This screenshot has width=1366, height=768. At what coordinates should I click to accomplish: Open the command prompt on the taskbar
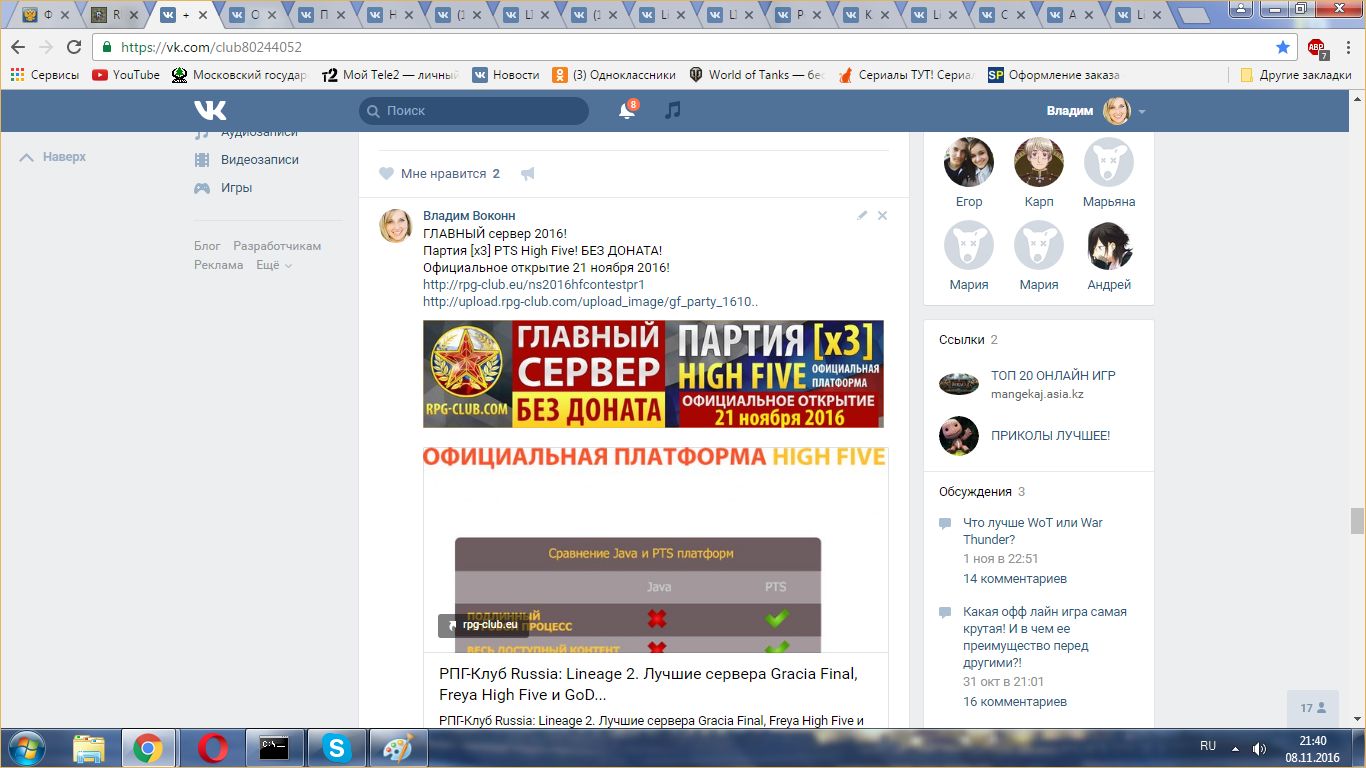click(x=274, y=748)
